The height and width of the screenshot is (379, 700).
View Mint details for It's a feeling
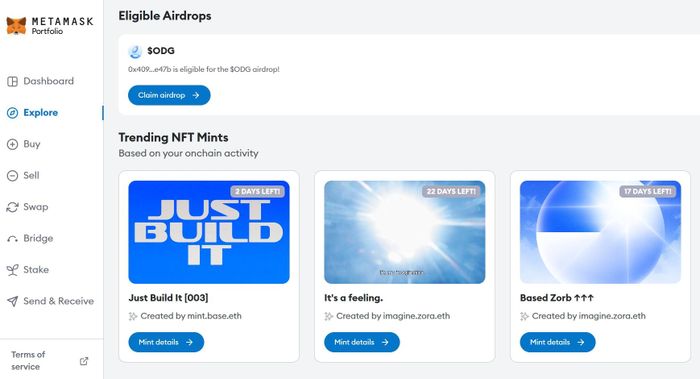click(x=362, y=342)
